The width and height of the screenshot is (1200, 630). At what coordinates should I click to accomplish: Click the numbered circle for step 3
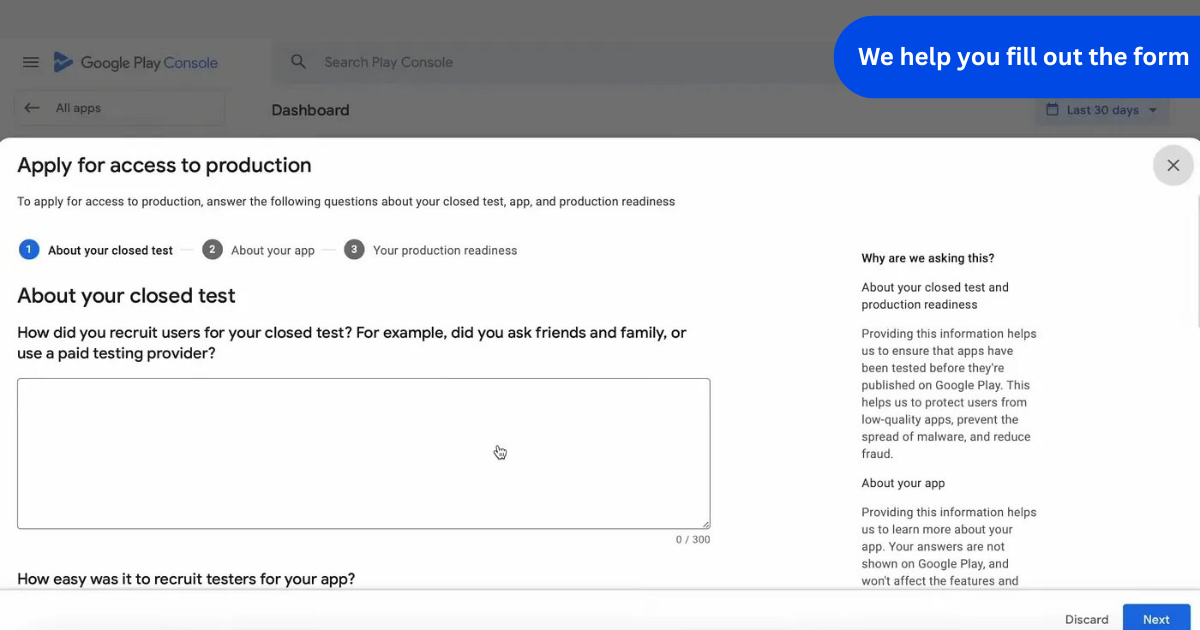pyautogui.click(x=354, y=249)
